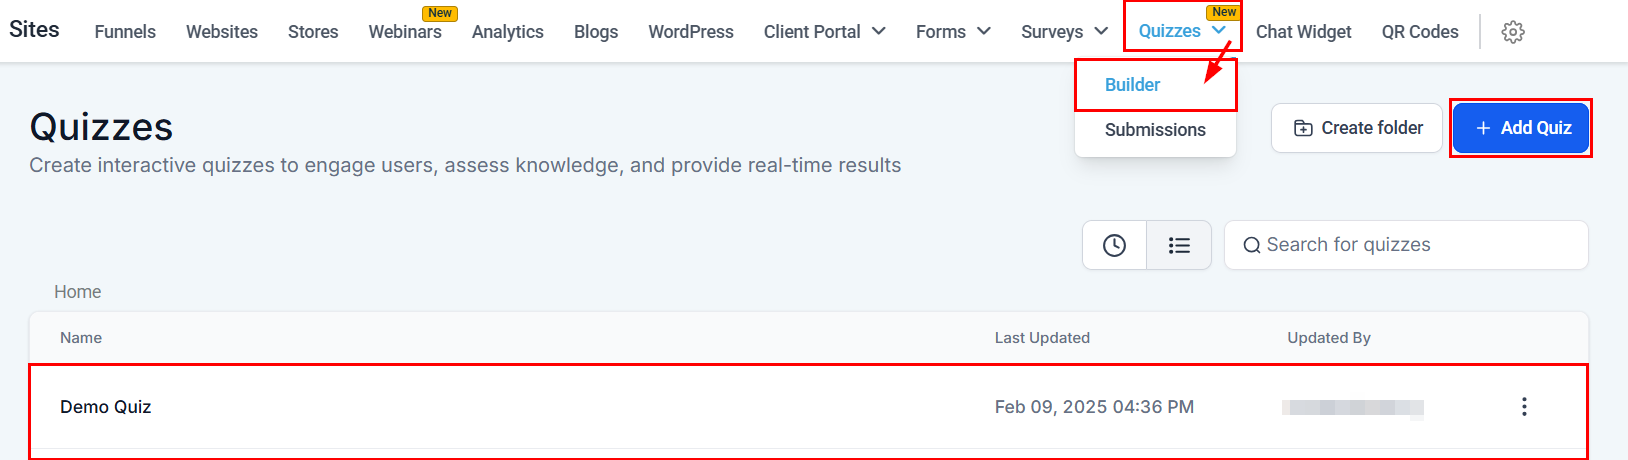Expand the Quizzes dropdown chevron
This screenshot has width=1628, height=460.
click(1219, 31)
